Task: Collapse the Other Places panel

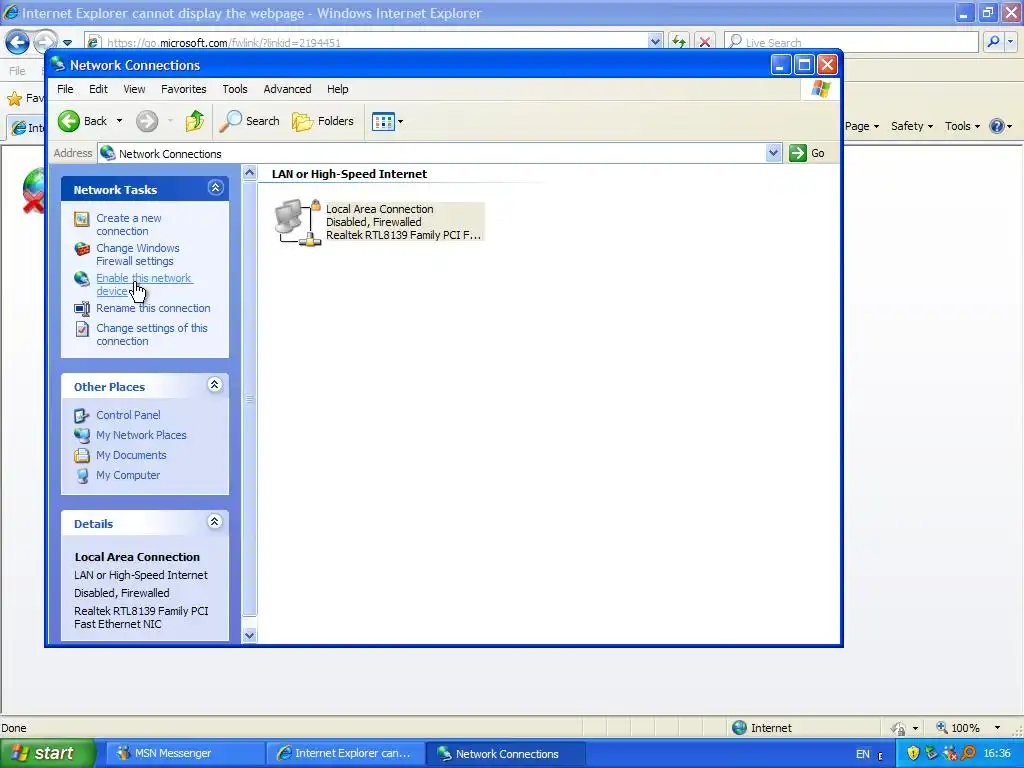Action: coord(215,385)
